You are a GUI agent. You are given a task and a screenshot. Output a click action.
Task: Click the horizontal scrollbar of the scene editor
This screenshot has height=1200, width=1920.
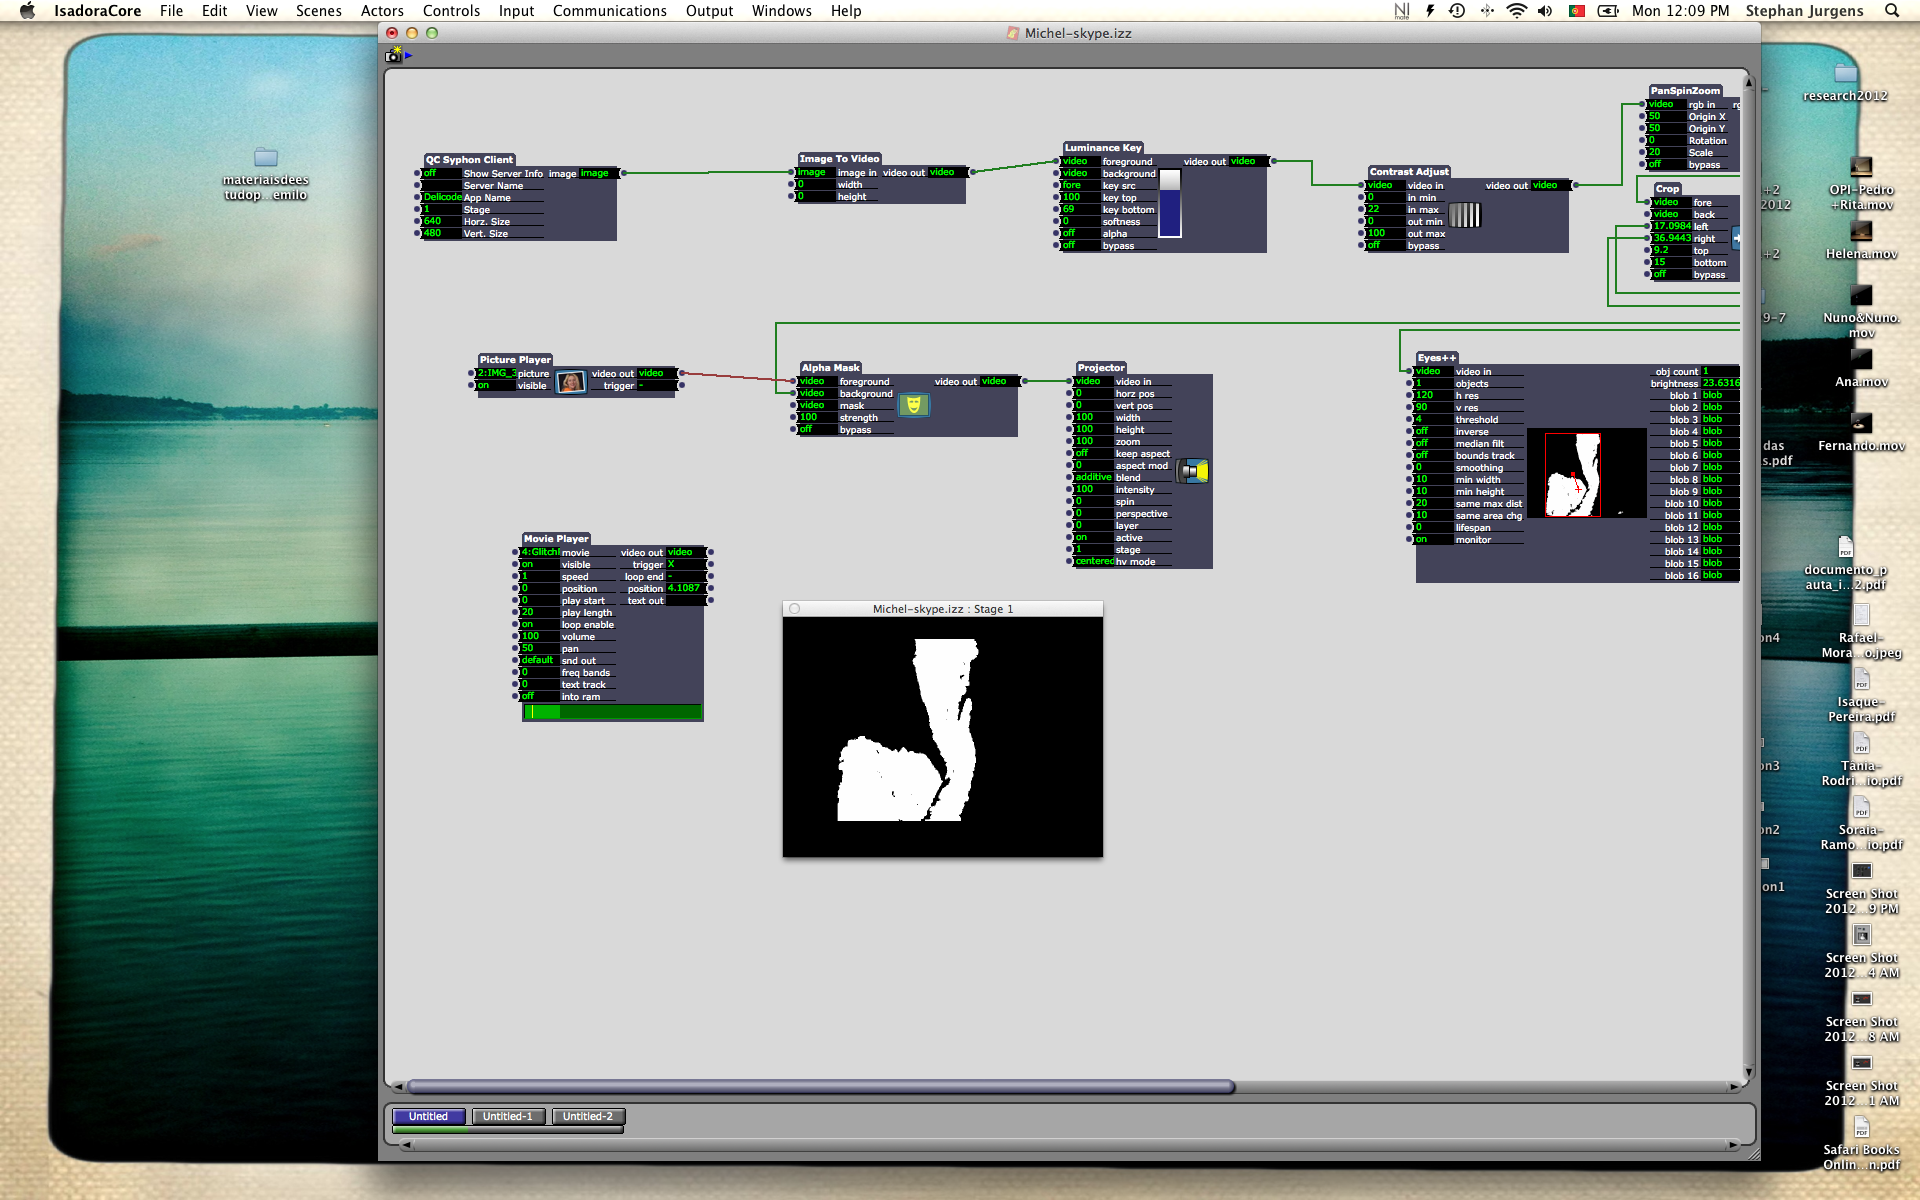pyautogui.click(x=820, y=1087)
